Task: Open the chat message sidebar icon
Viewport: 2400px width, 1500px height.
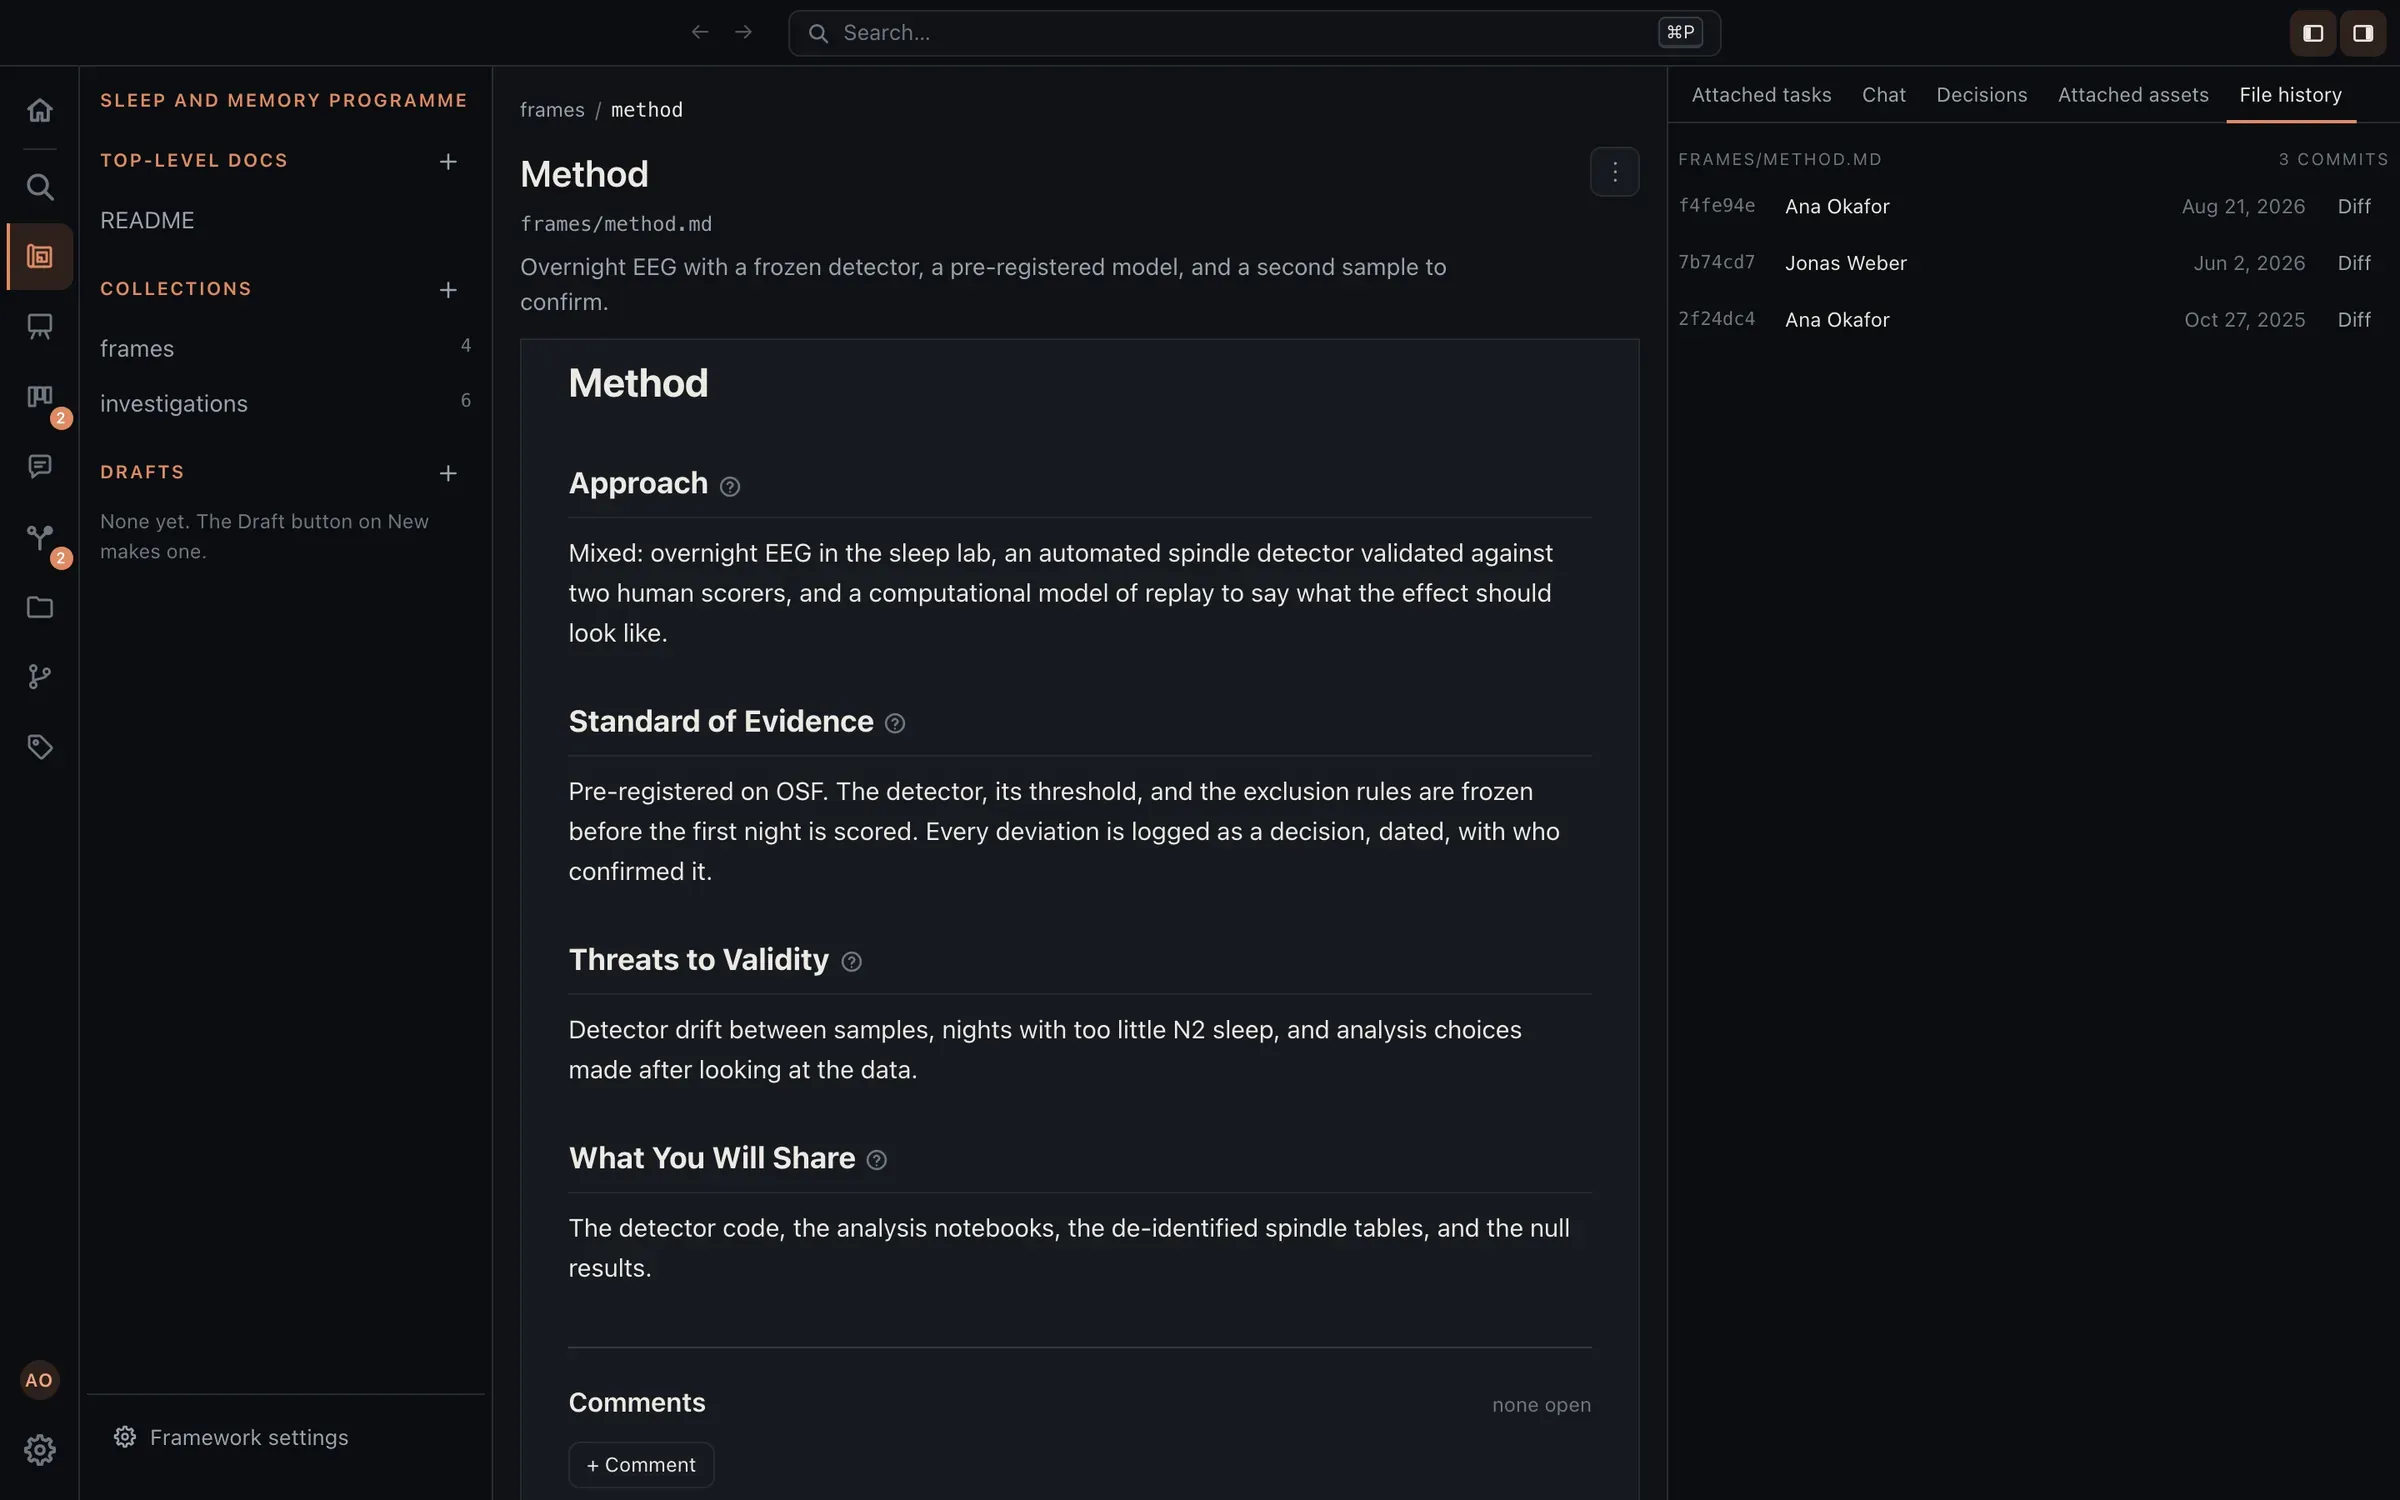Action: coord(39,467)
